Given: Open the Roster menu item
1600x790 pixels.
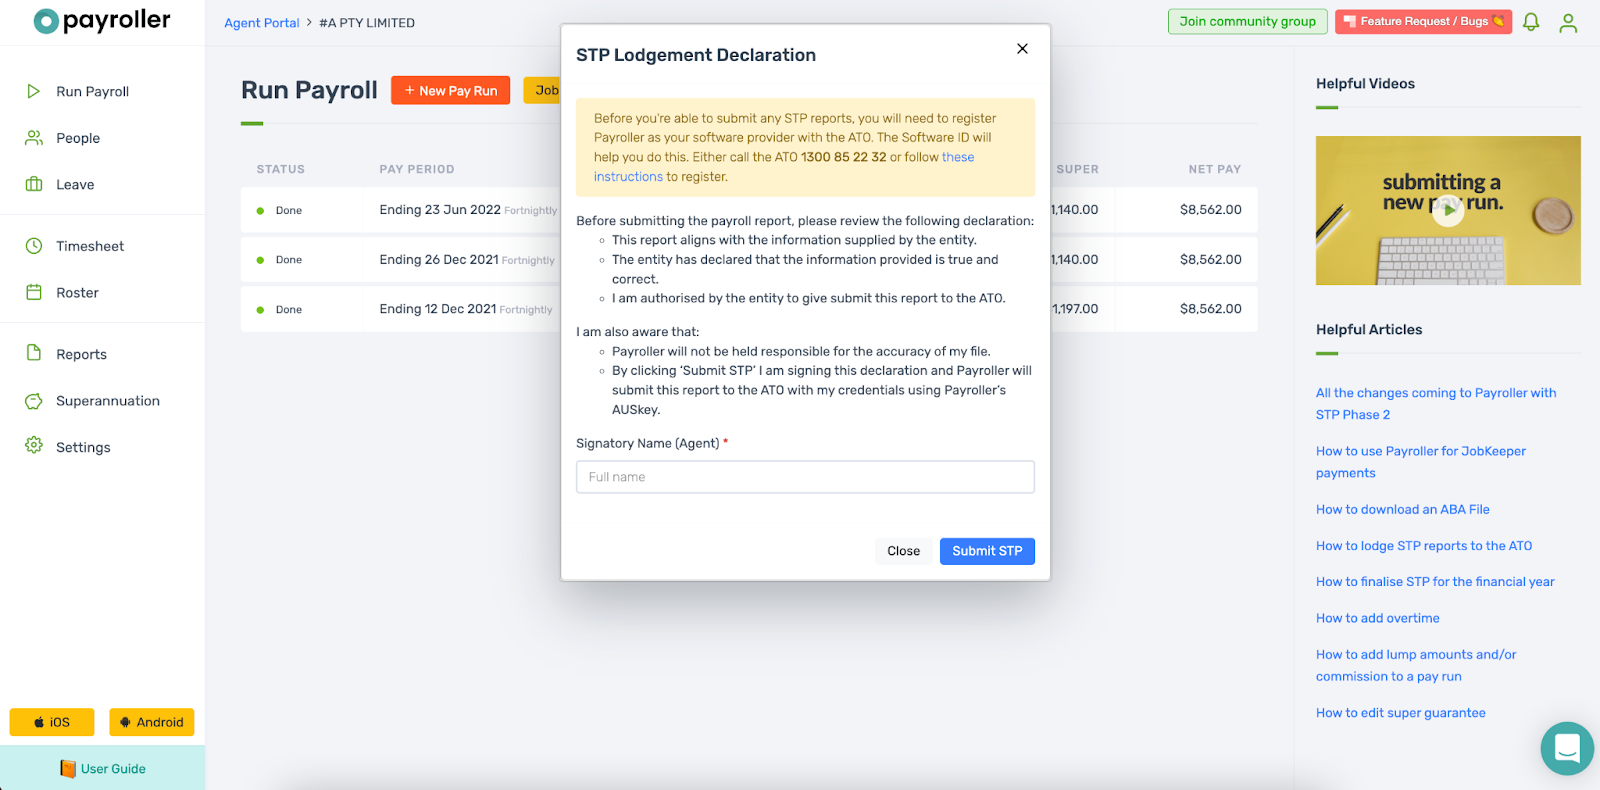Looking at the screenshot, I should [77, 293].
